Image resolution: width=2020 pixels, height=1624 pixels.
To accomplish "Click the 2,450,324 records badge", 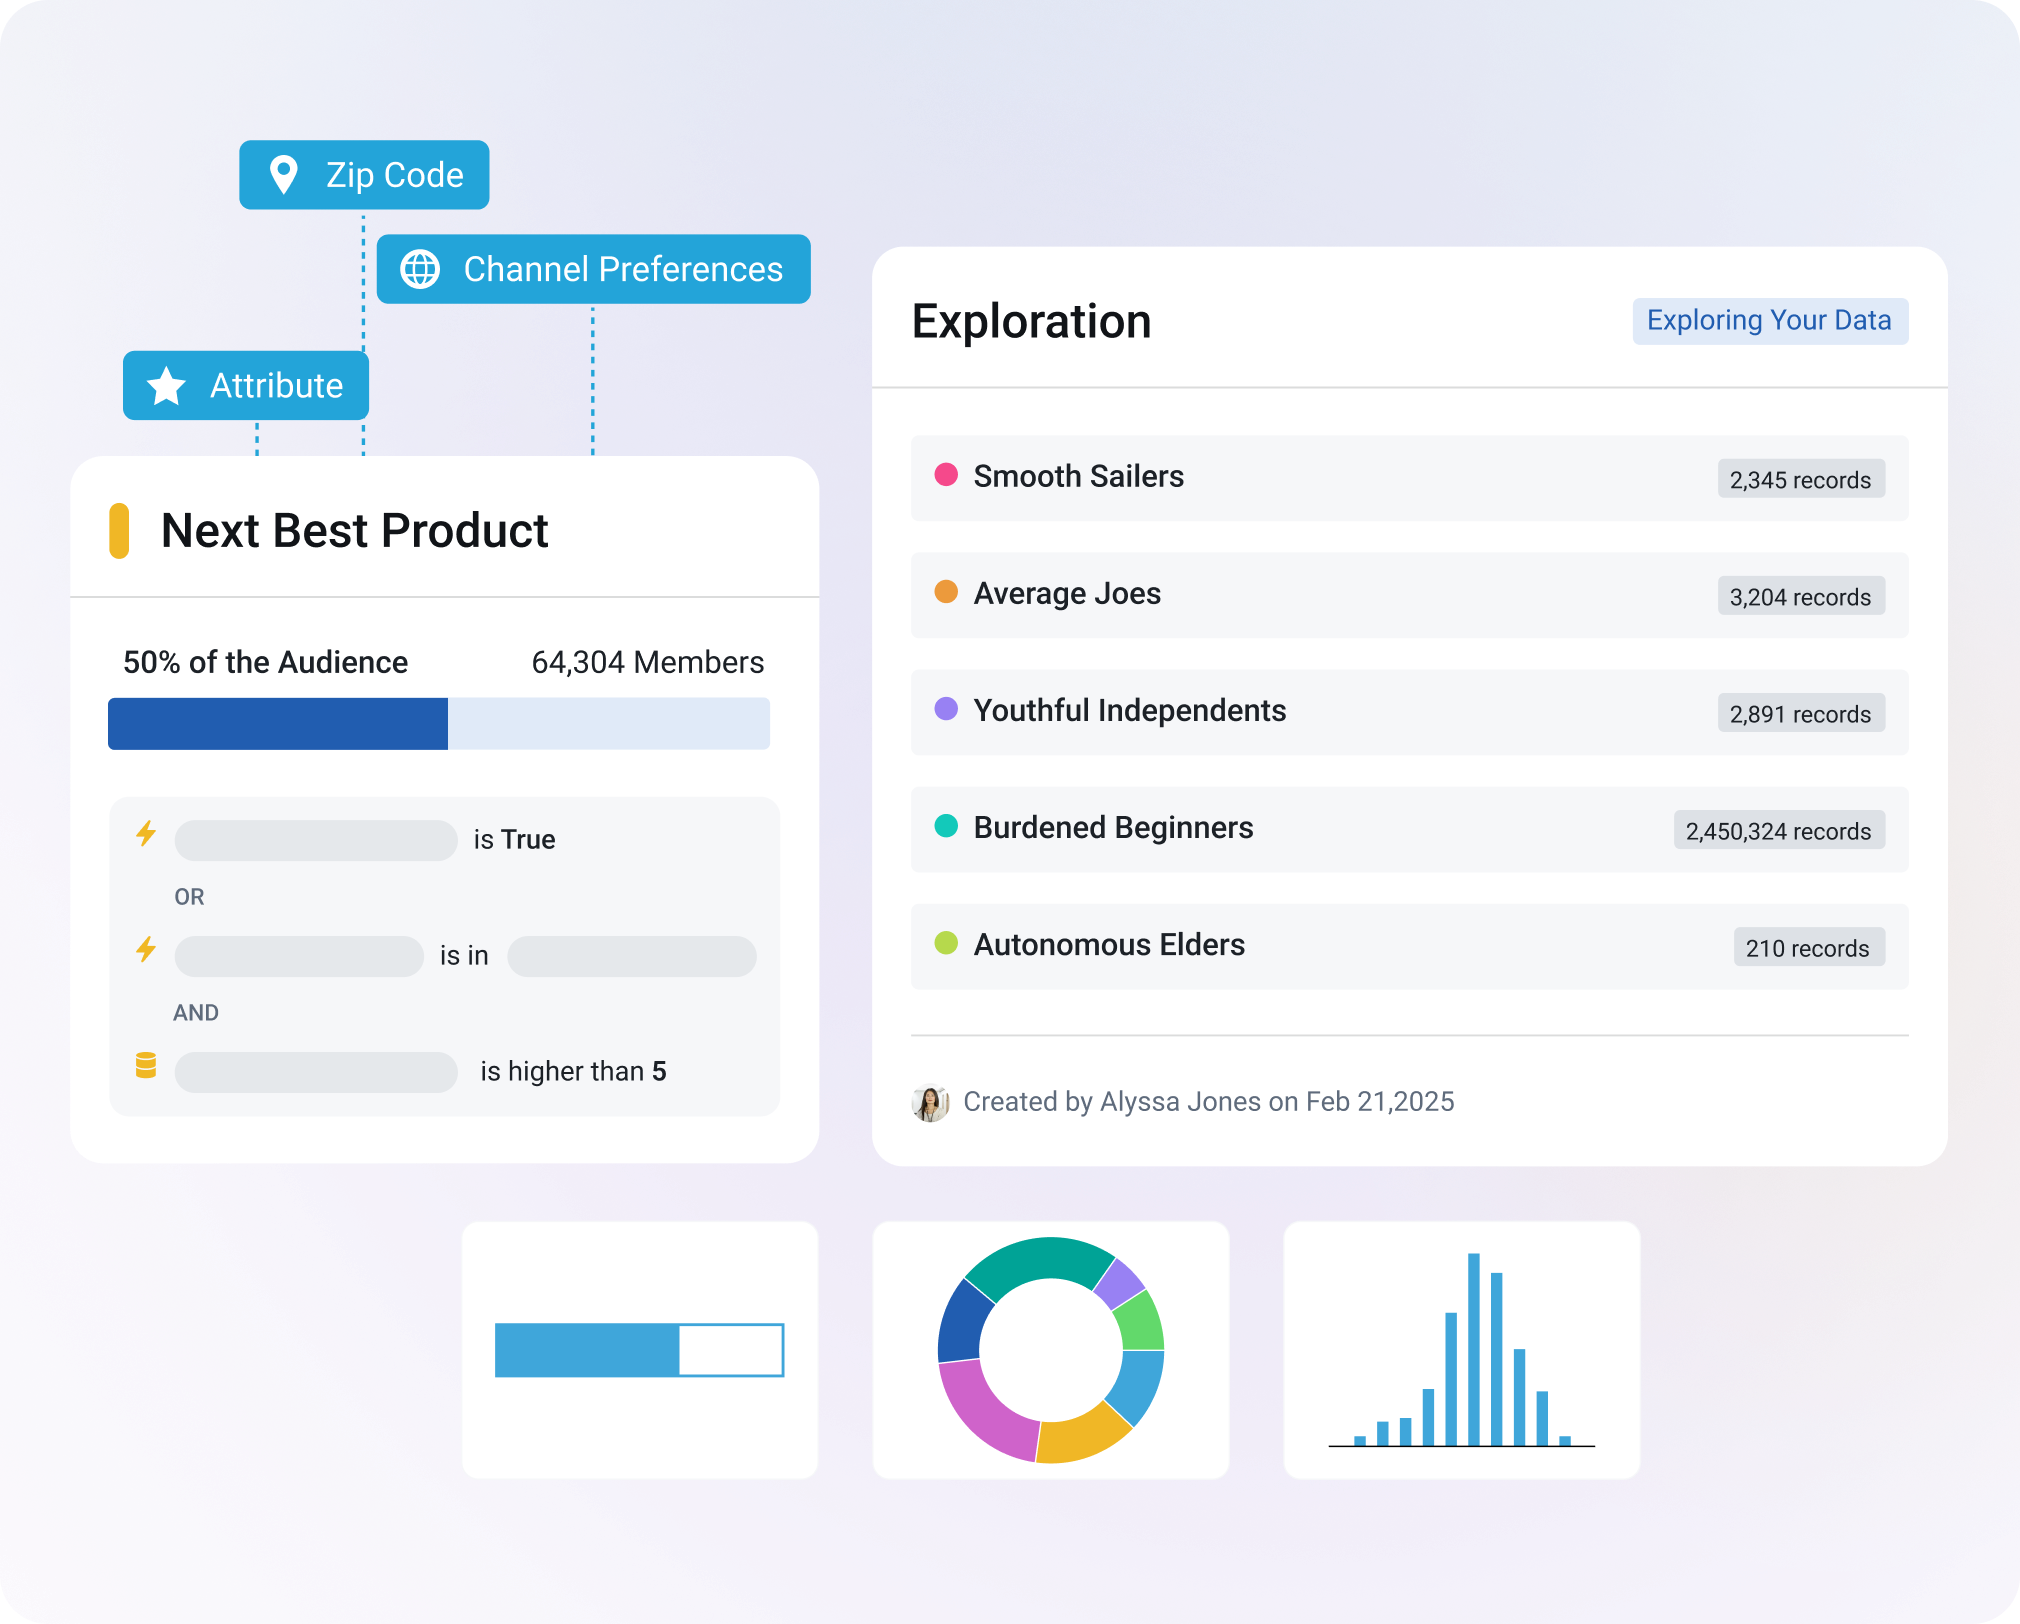I will point(1778,830).
